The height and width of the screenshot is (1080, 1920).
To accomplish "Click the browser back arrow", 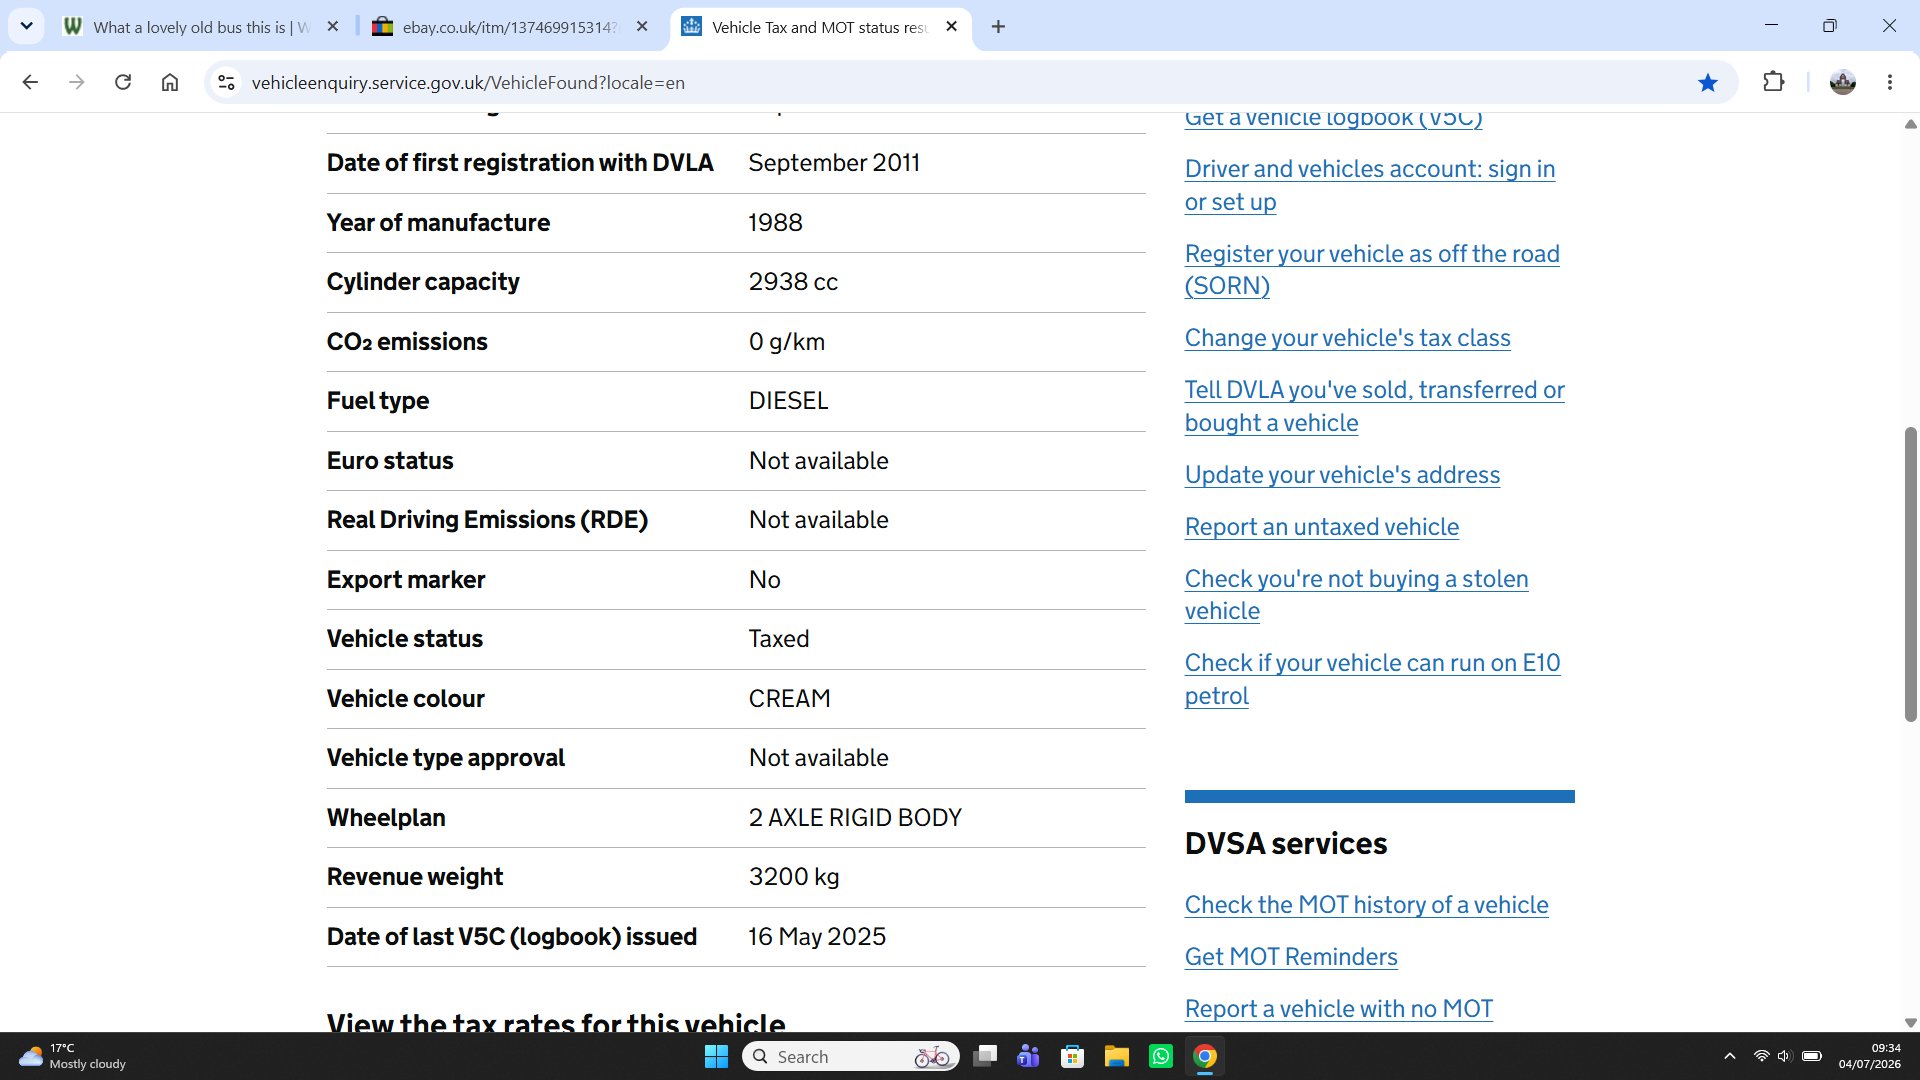I will 30,82.
